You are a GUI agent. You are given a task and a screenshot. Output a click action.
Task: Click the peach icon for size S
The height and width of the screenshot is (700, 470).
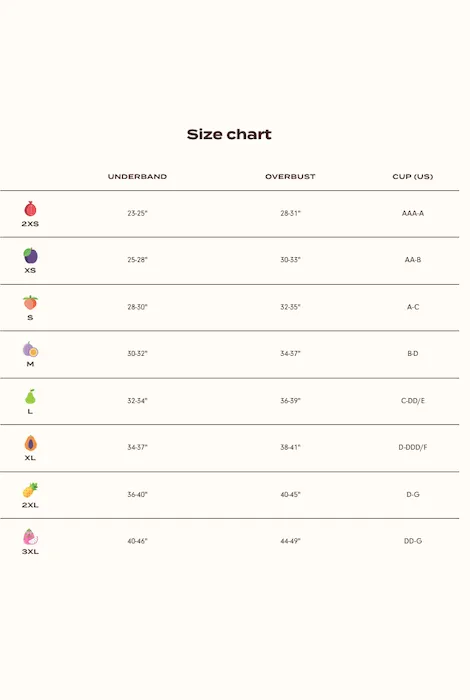(x=30, y=302)
